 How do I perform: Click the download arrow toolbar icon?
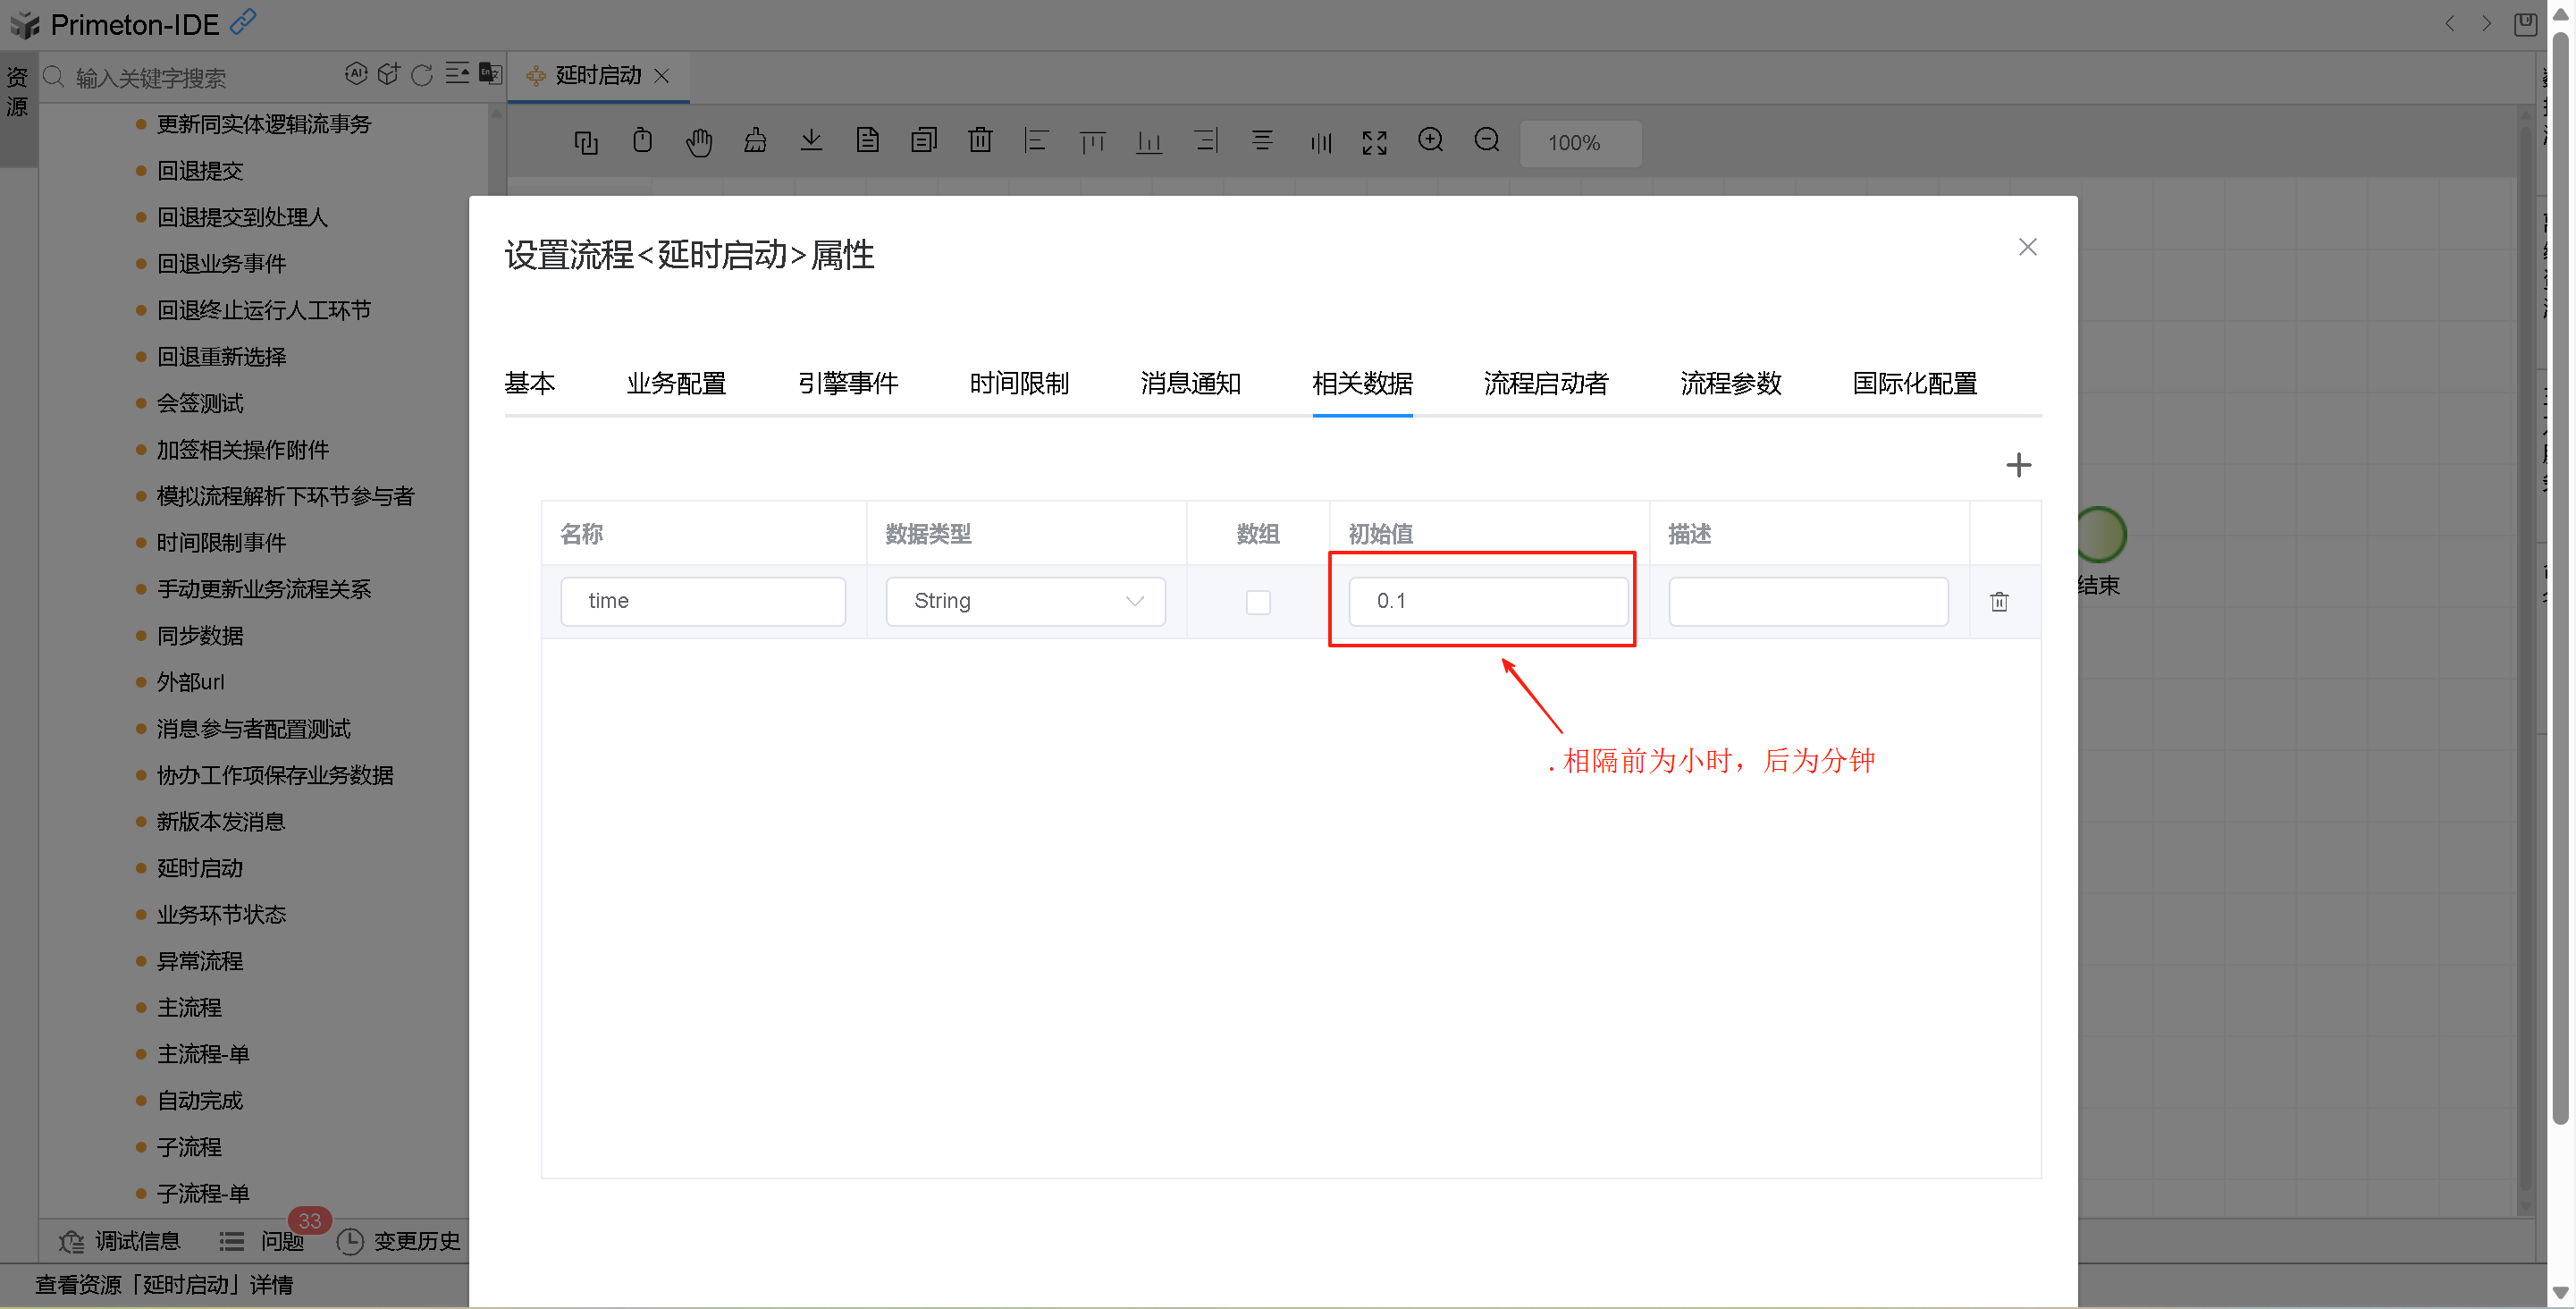(811, 141)
